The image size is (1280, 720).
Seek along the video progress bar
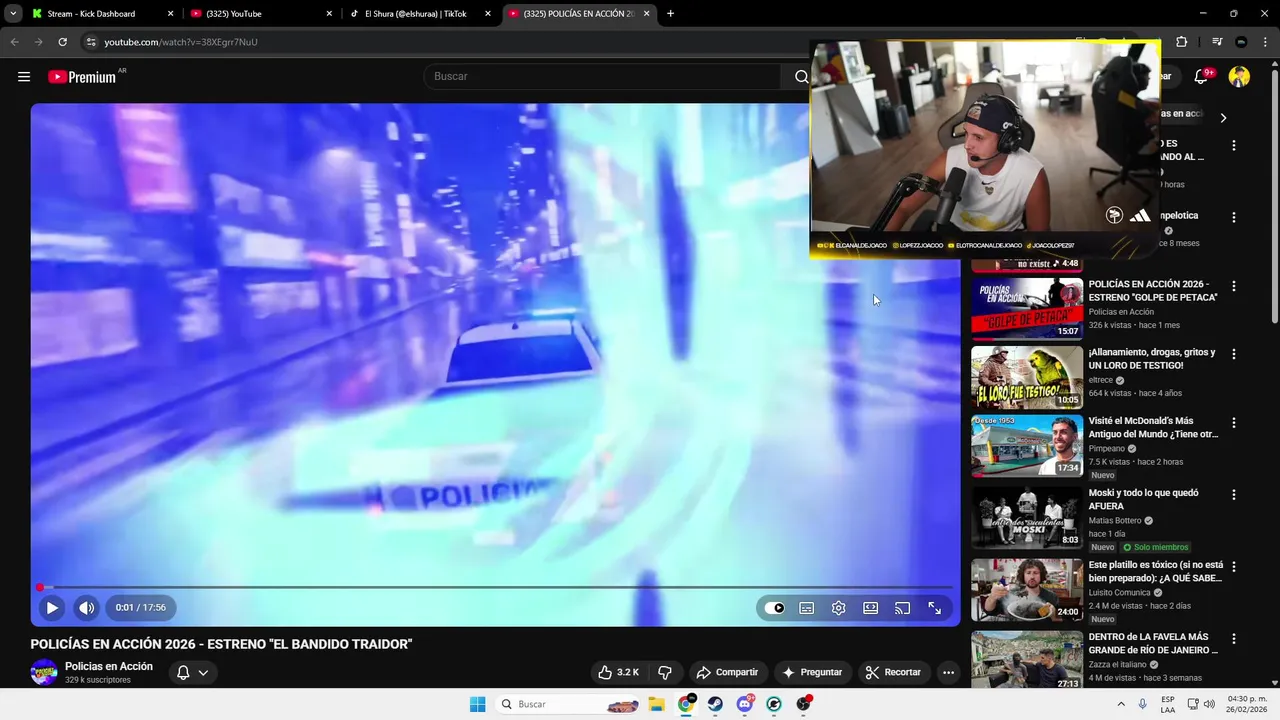click(495, 587)
